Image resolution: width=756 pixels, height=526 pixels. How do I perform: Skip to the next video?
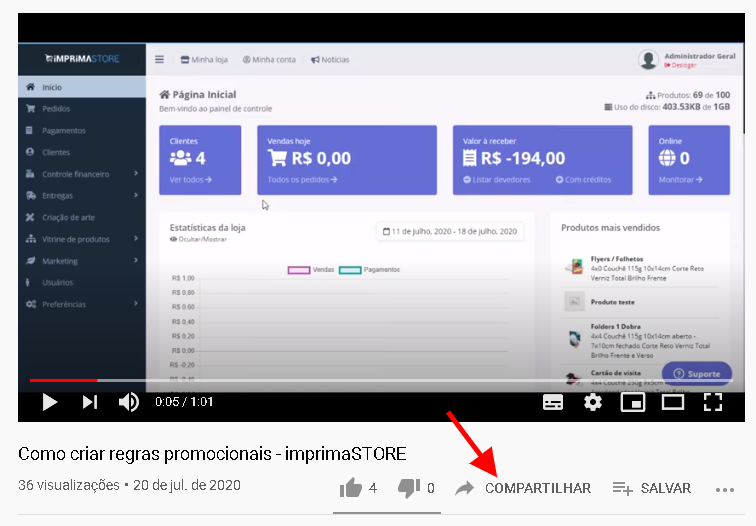coord(90,402)
